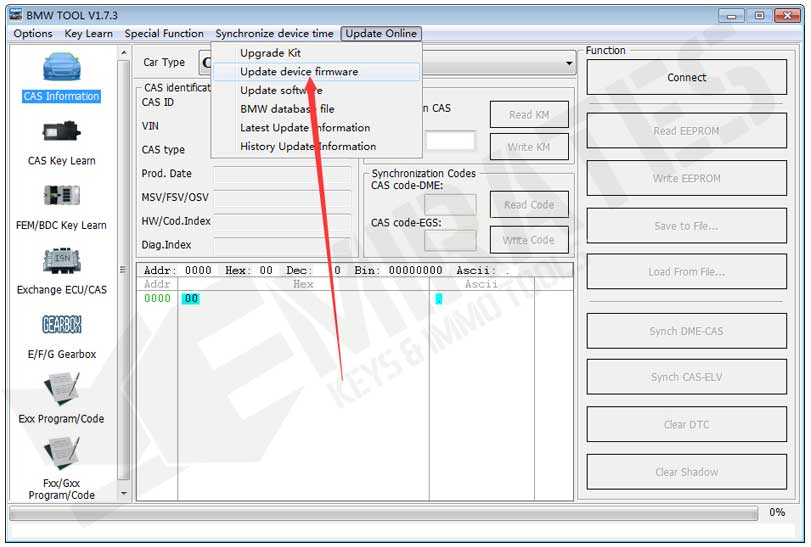The height and width of the screenshot is (547, 811).
Task: Select the highlighted hex byte 00
Action: 191,298
